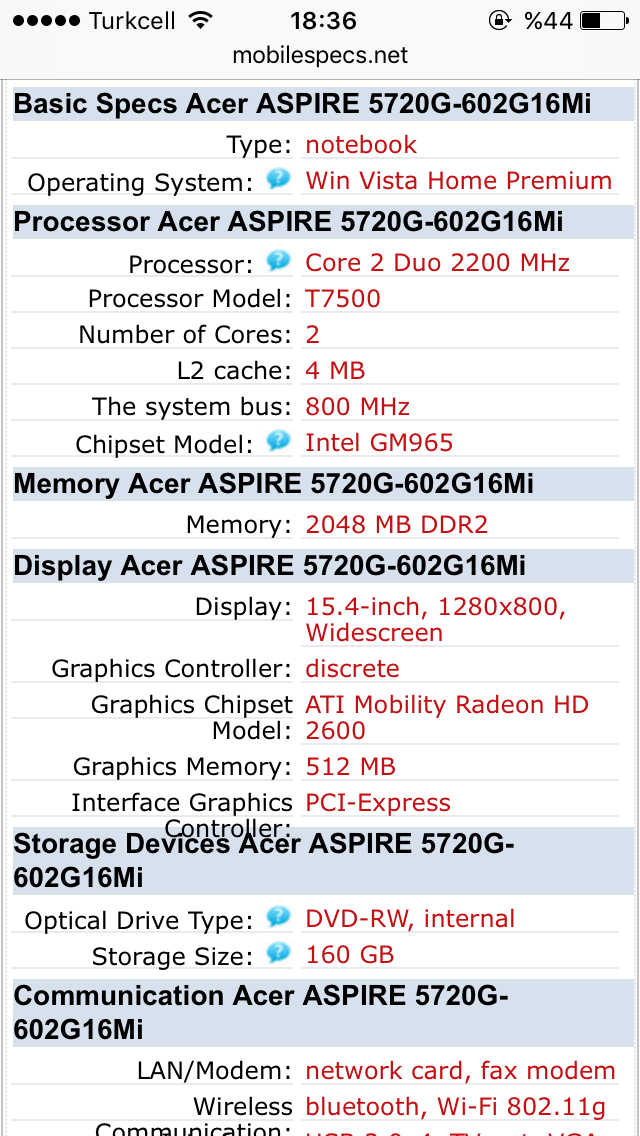Screen dimensions: 640x1136
Task: Click the notebook type link
Action: click(x=361, y=144)
